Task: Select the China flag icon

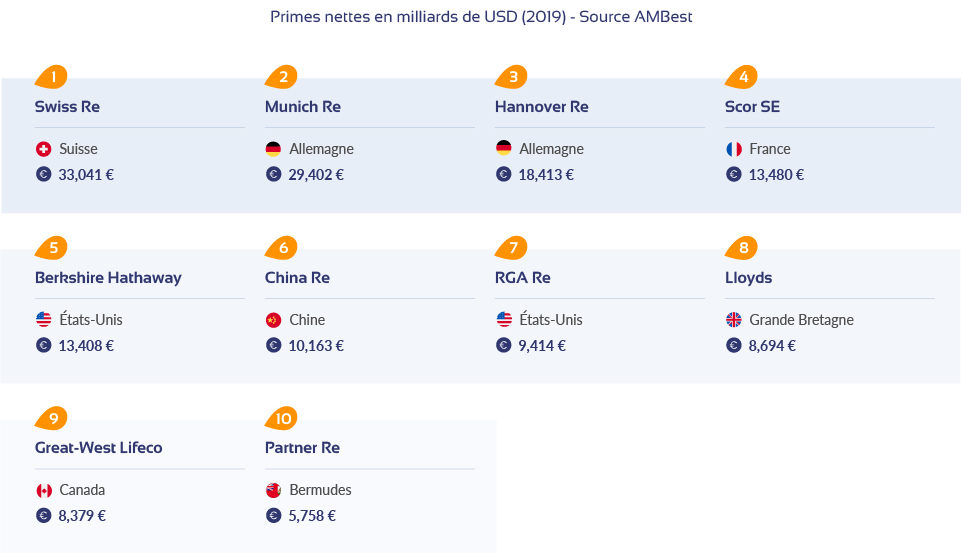Action: 273,320
